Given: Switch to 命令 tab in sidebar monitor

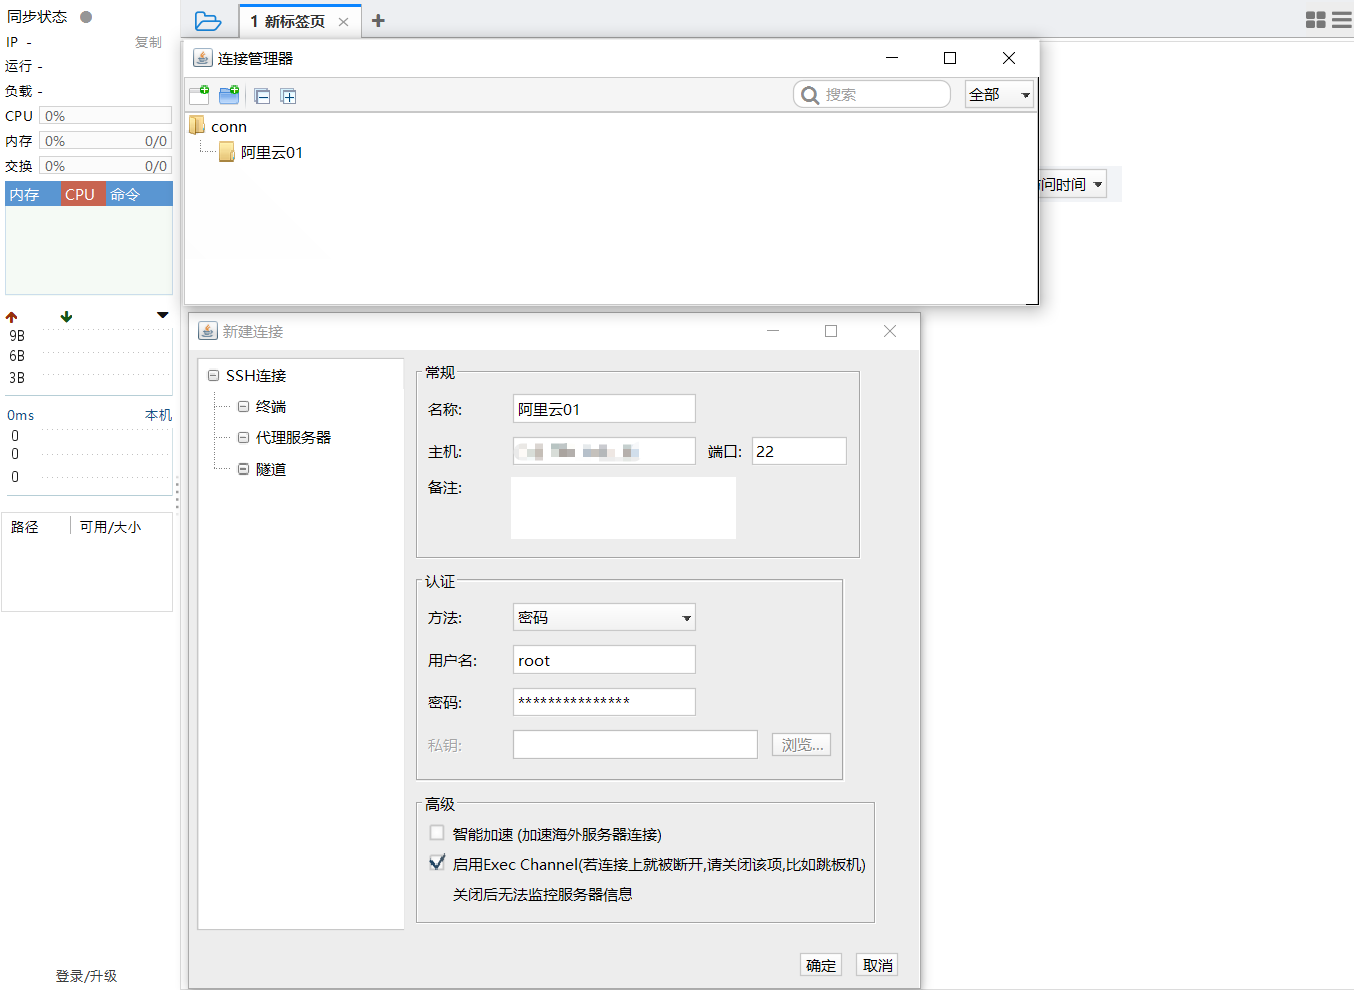Looking at the screenshot, I should 138,194.
